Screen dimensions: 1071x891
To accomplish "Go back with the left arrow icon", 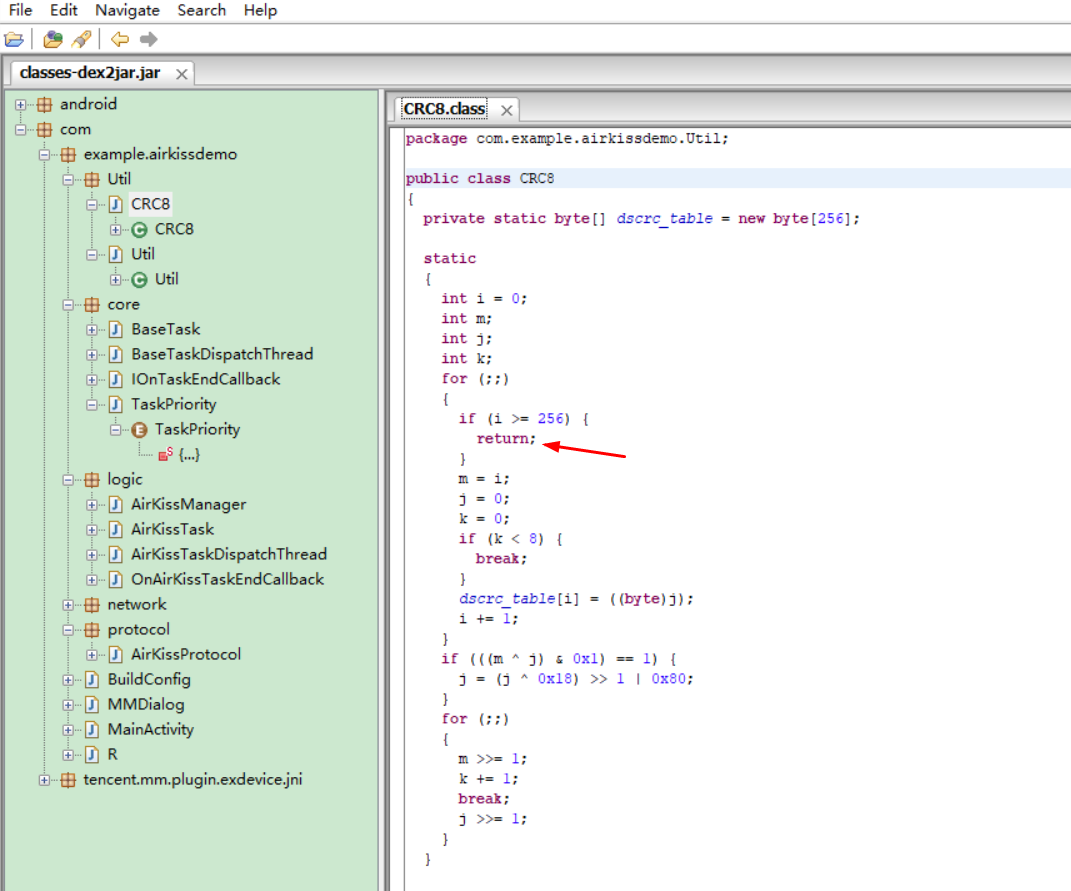I will tap(120, 40).
